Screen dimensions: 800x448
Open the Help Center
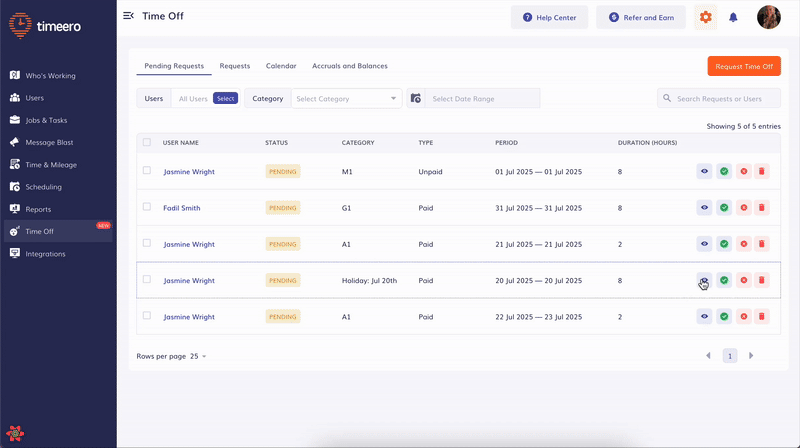(549, 17)
